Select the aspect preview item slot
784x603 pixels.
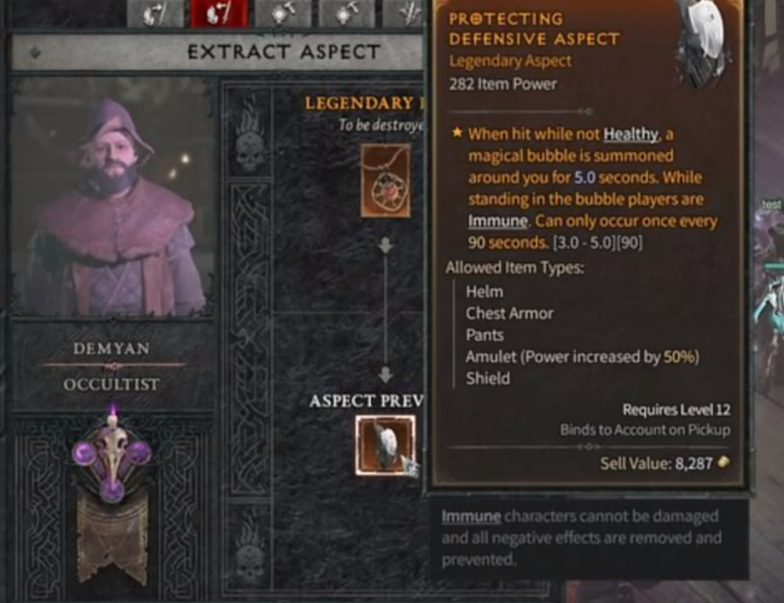386,445
